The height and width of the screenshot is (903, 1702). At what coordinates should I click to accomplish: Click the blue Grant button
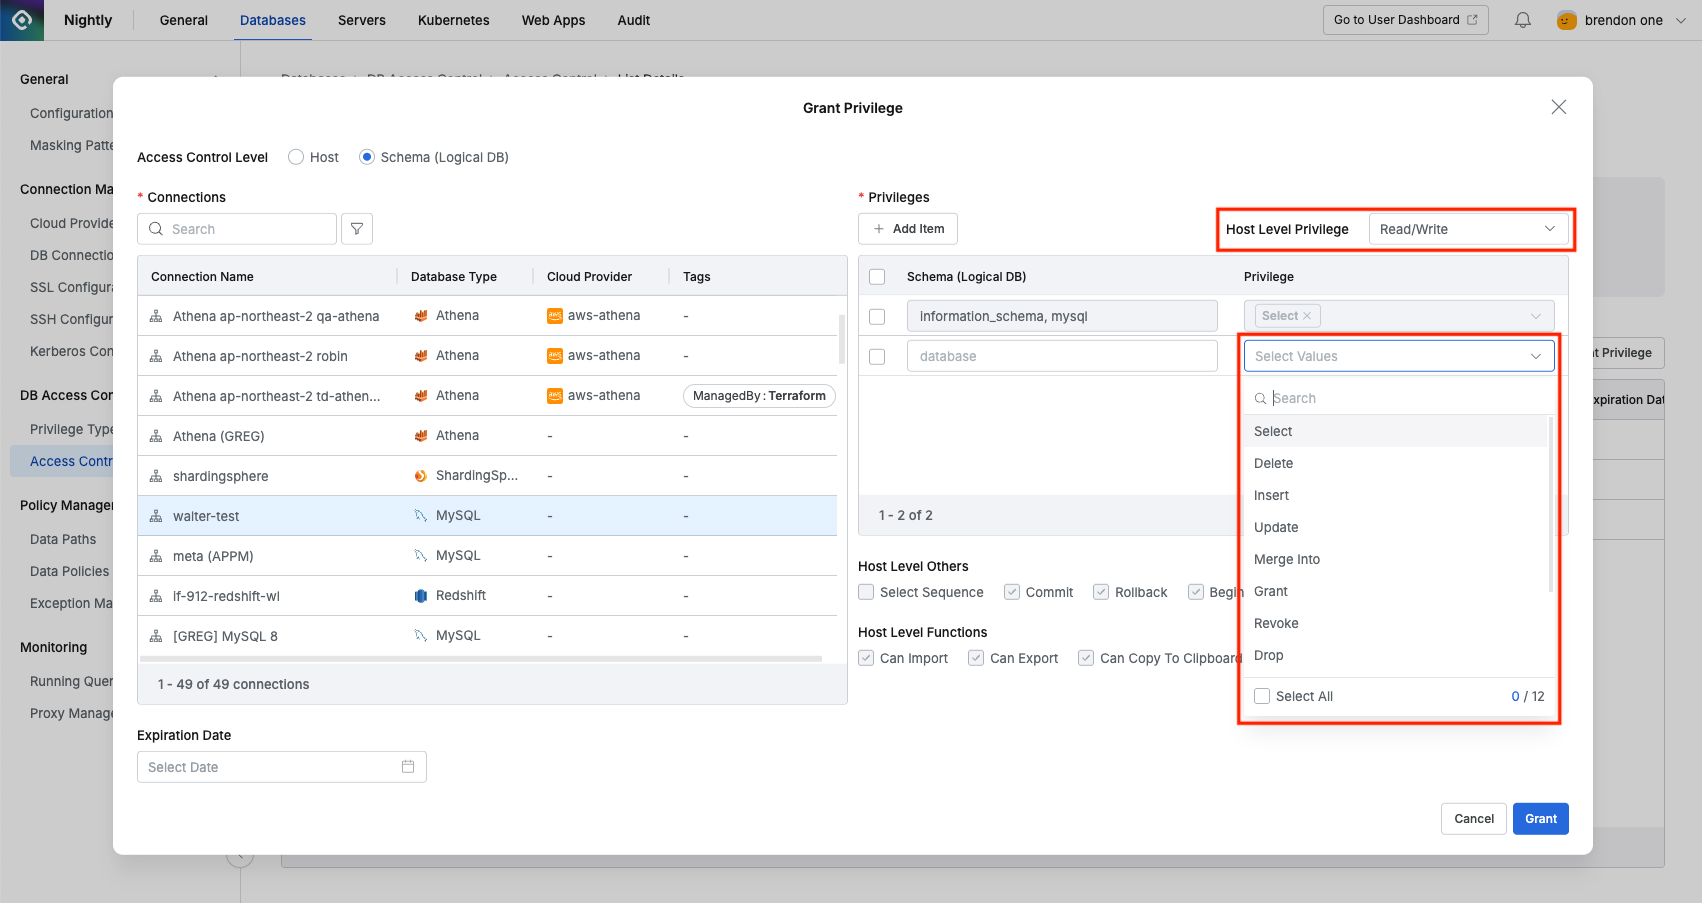(x=1540, y=818)
